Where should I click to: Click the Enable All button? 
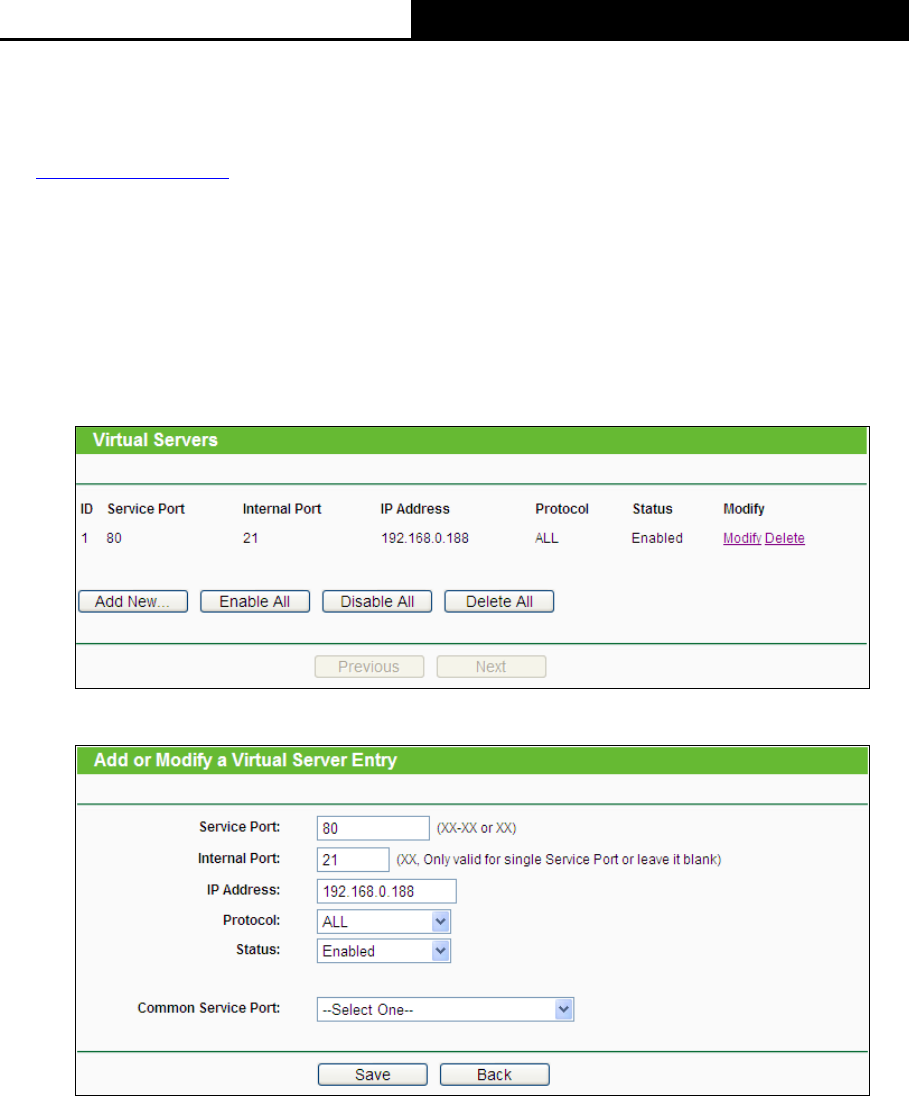click(x=255, y=601)
